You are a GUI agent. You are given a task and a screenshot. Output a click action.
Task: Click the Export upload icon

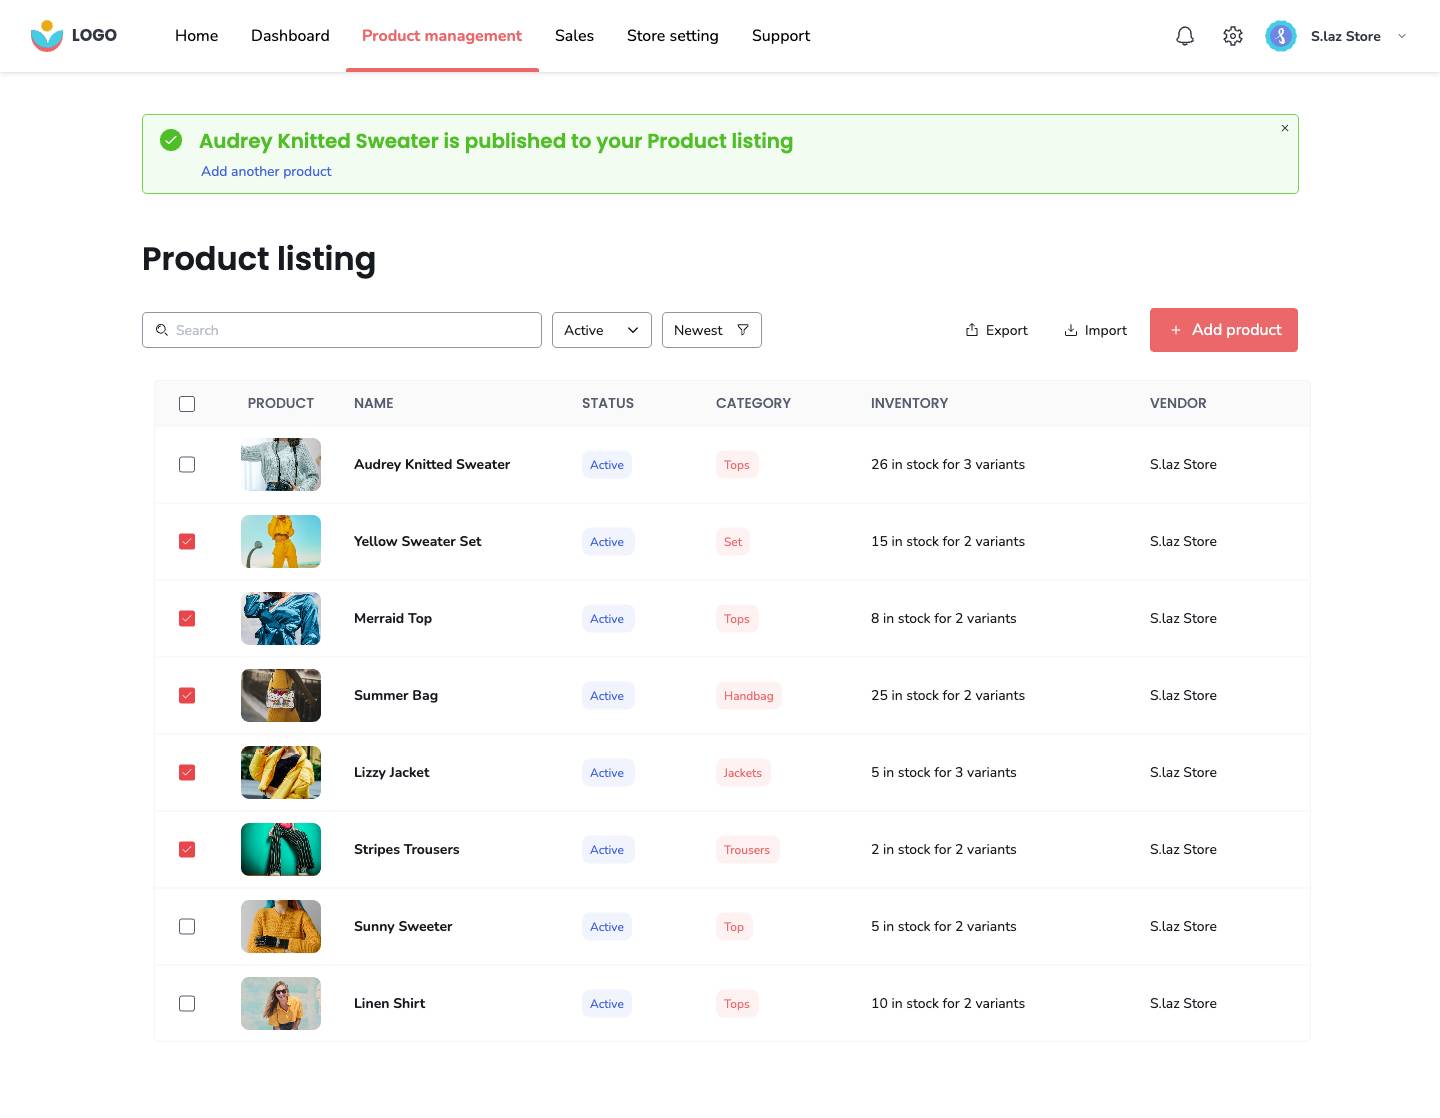point(972,330)
